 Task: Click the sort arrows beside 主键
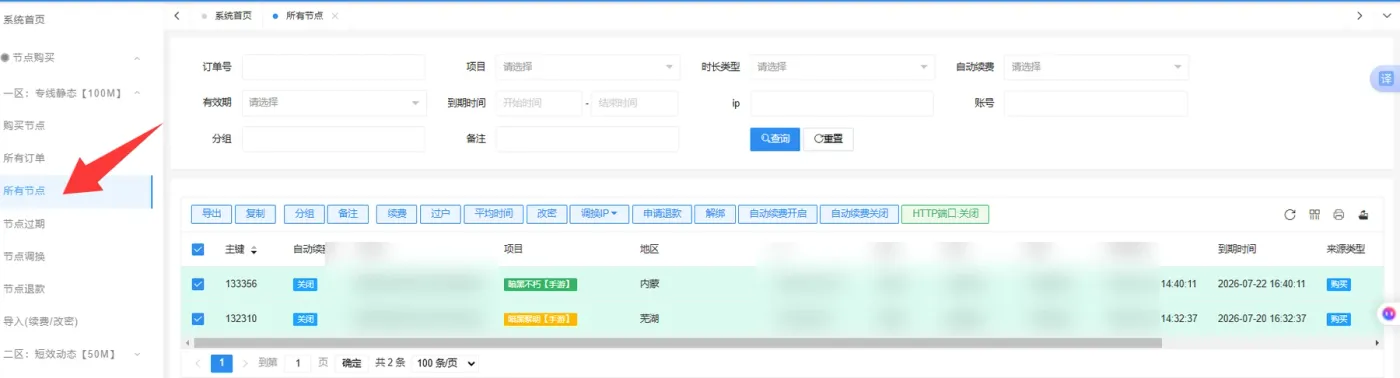click(254, 249)
